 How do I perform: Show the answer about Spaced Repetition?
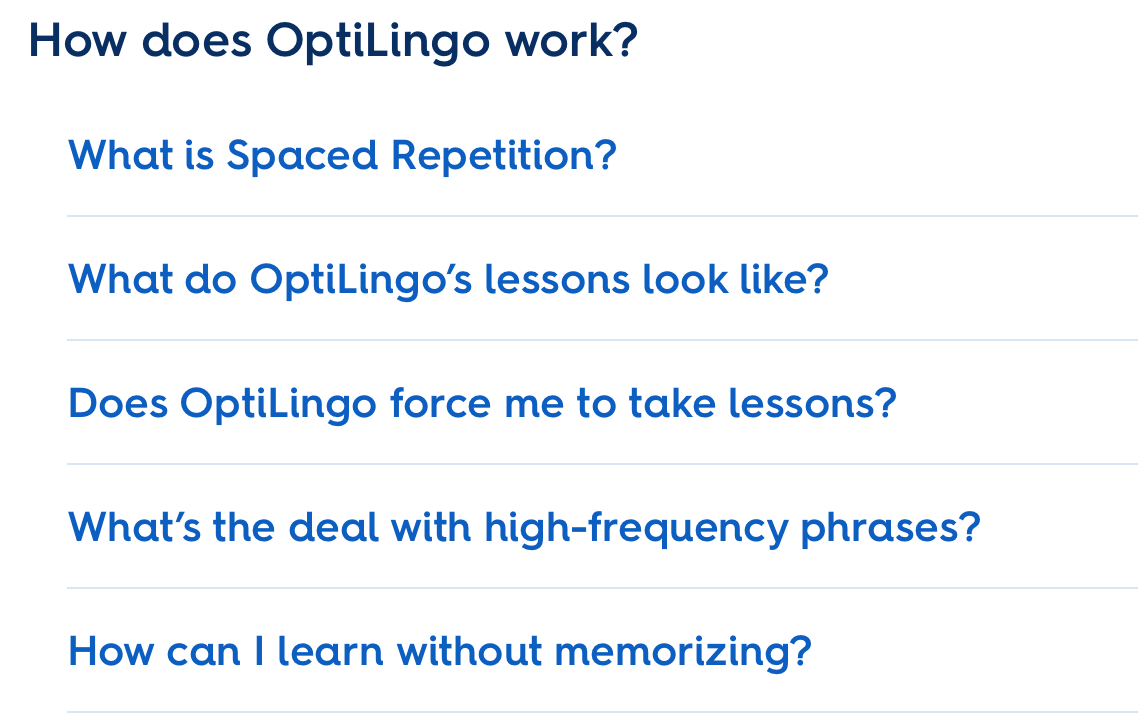pos(342,156)
